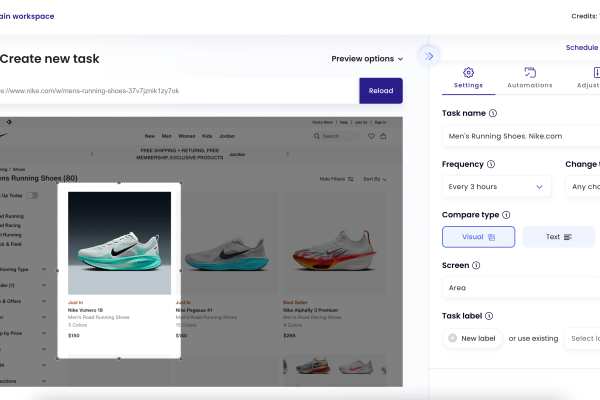
Task: Click the Nike Vomero 18 product name
Action: (85, 310)
